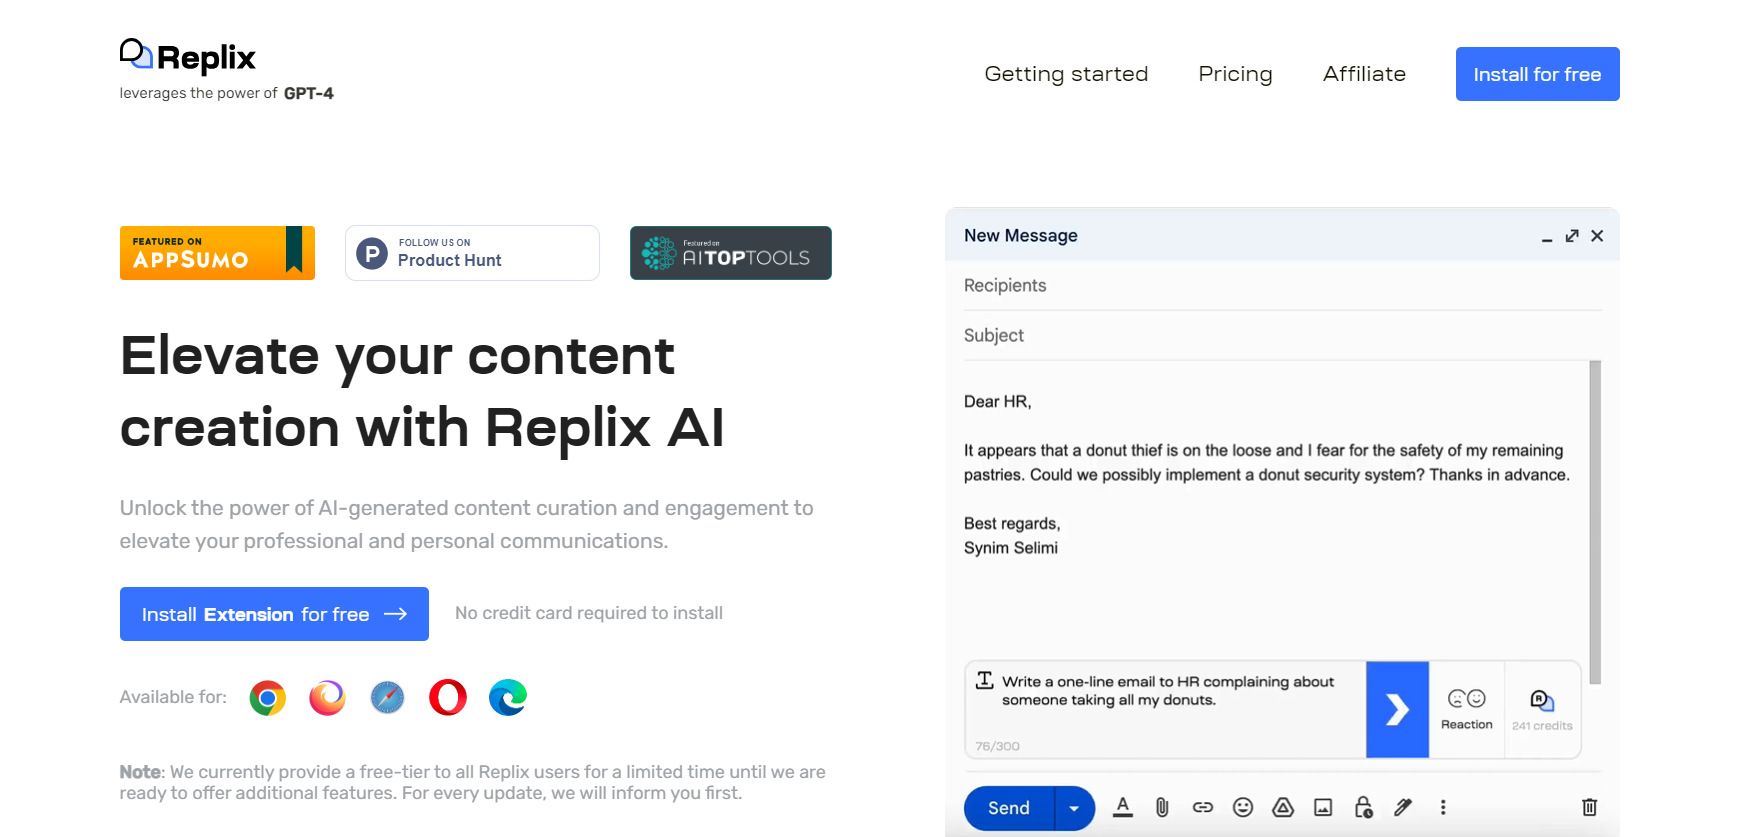Viewport: 1739px width, 837px height.
Task: Click 'No credit card required to install' text
Action: 589,613
